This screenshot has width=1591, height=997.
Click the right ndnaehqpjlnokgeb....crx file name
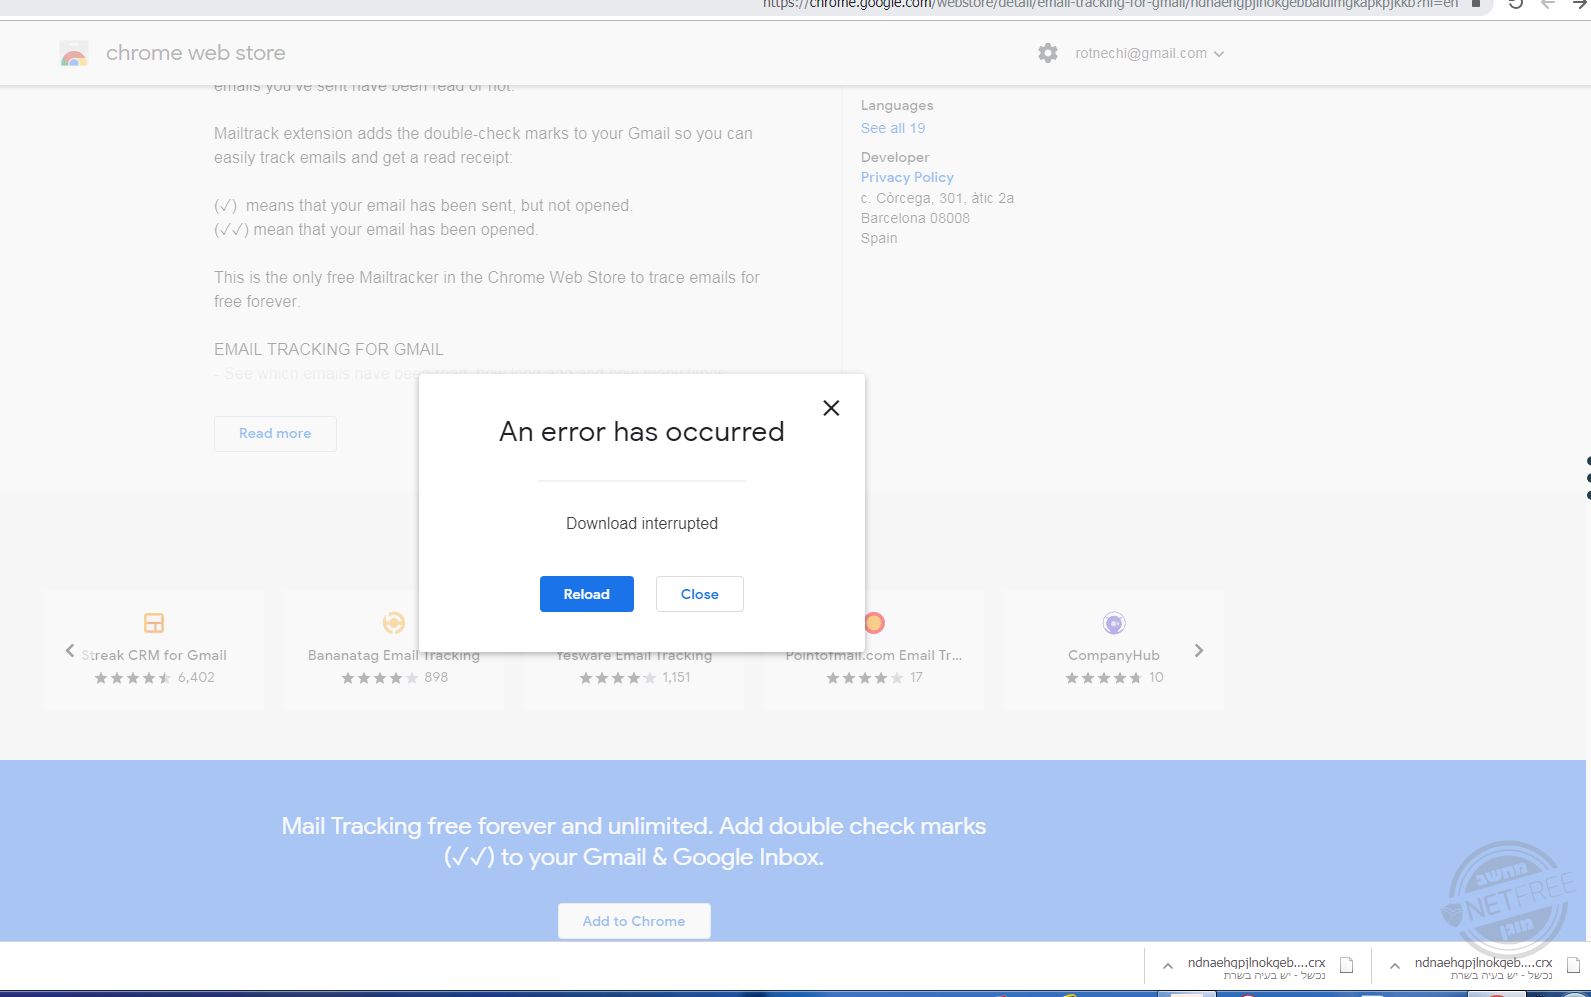[1483, 962]
